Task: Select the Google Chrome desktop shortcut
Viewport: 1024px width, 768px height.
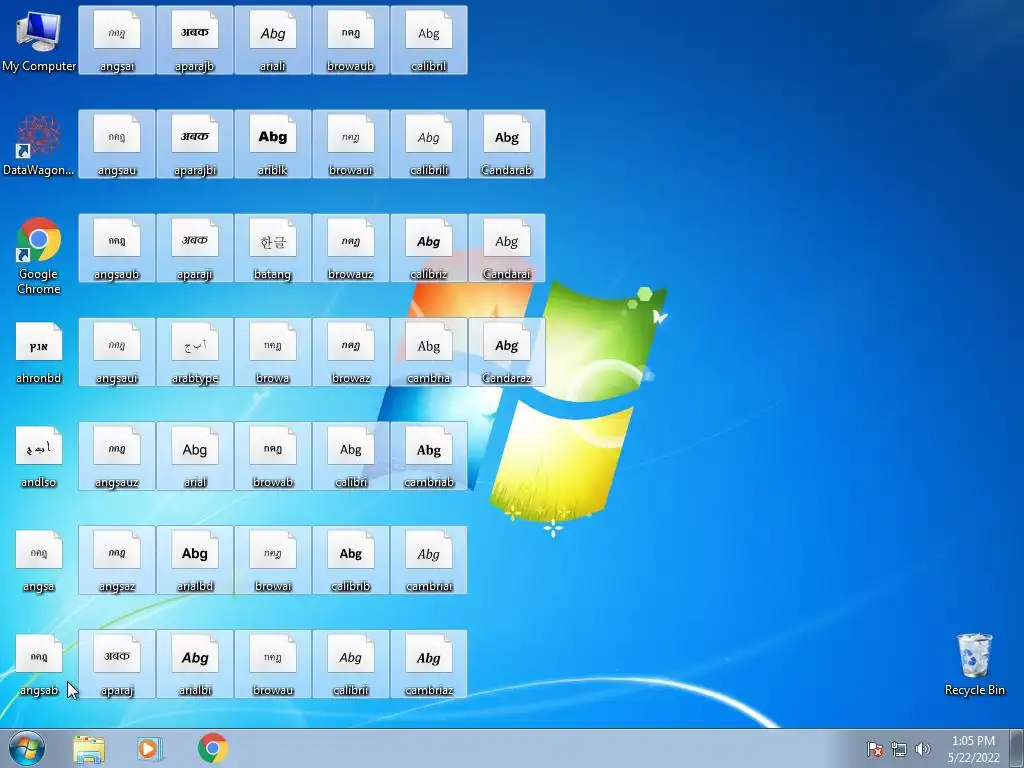Action: (x=39, y=255)
